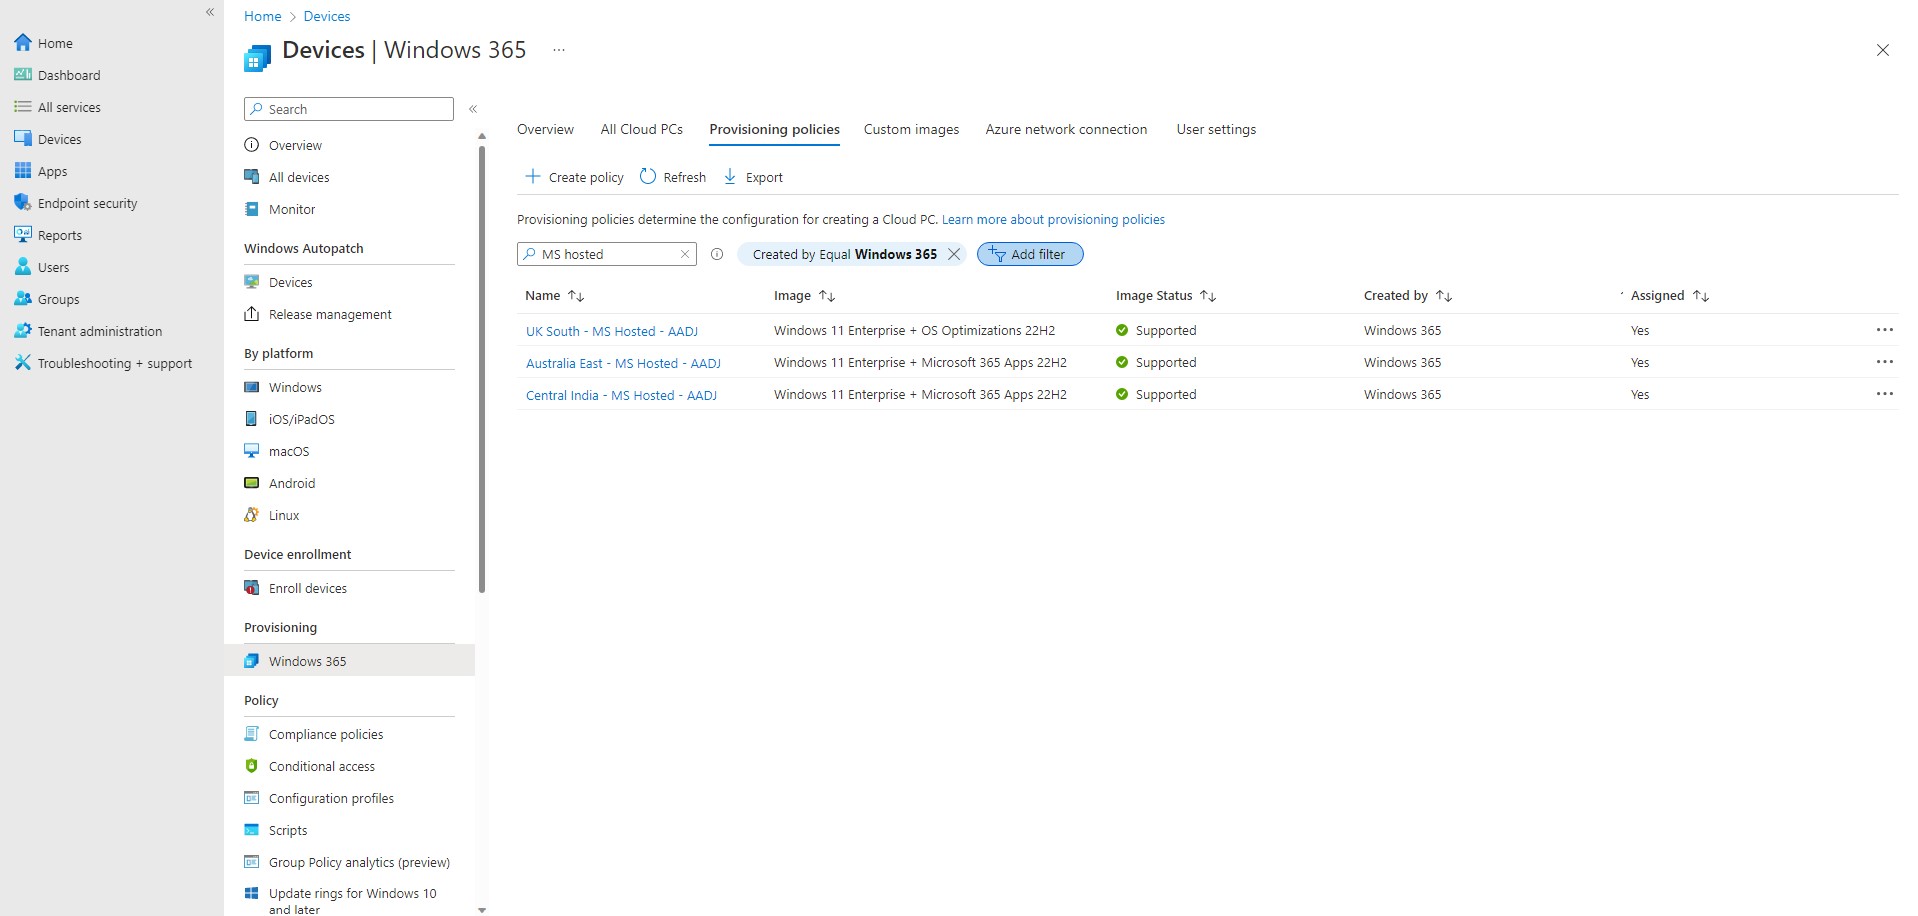
Task: Open Learn more about provisioning policies
Action: pos(1053,219)
